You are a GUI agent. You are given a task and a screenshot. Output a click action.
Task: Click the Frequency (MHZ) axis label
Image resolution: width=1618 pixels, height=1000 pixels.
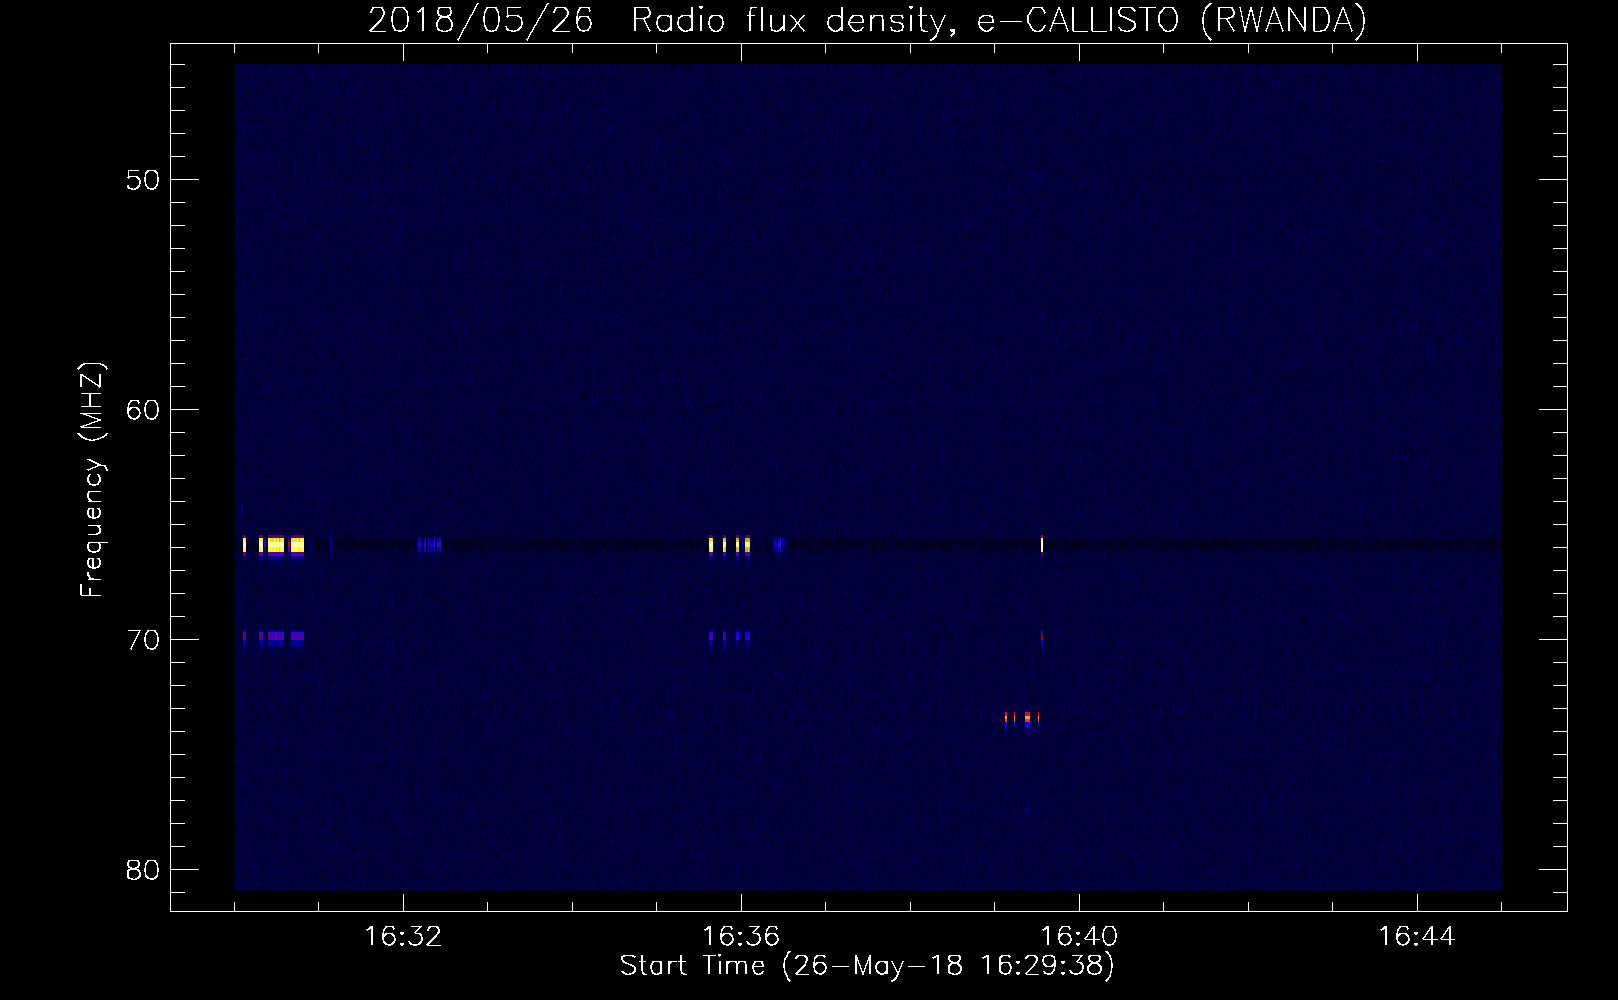92,480
